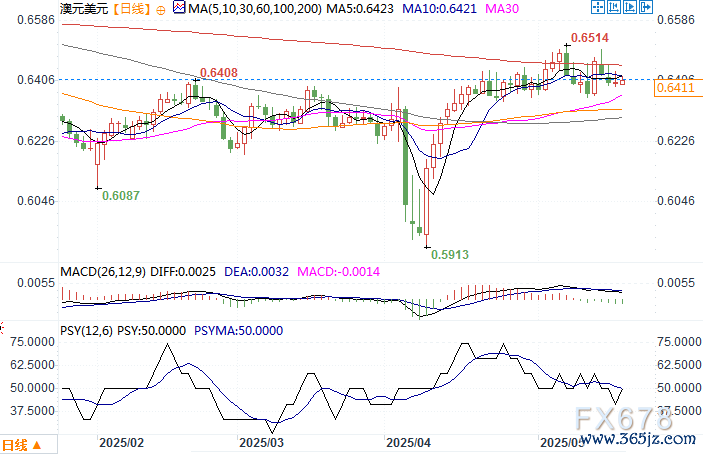Click the jump-to-latest arrow icon
The height and width of the screenshot is (454, 703).
[646, 7]
